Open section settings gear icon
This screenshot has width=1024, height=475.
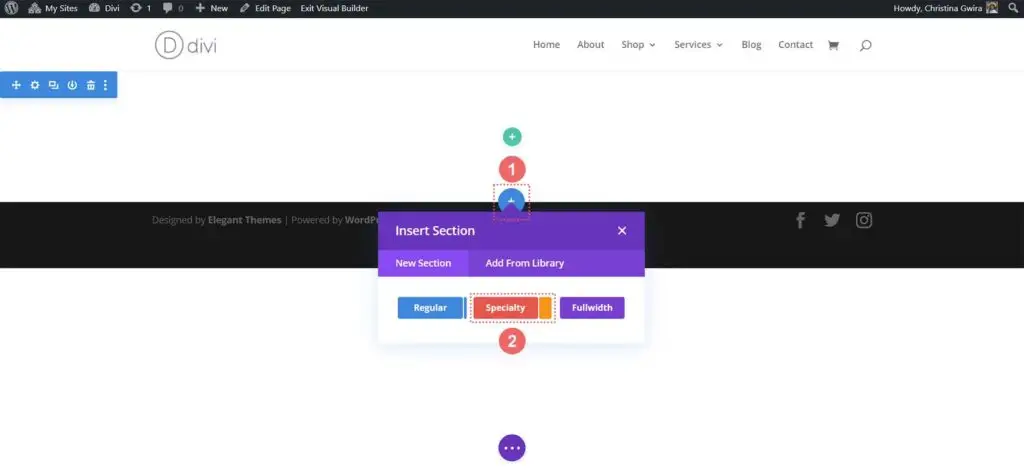pos(35,85)
